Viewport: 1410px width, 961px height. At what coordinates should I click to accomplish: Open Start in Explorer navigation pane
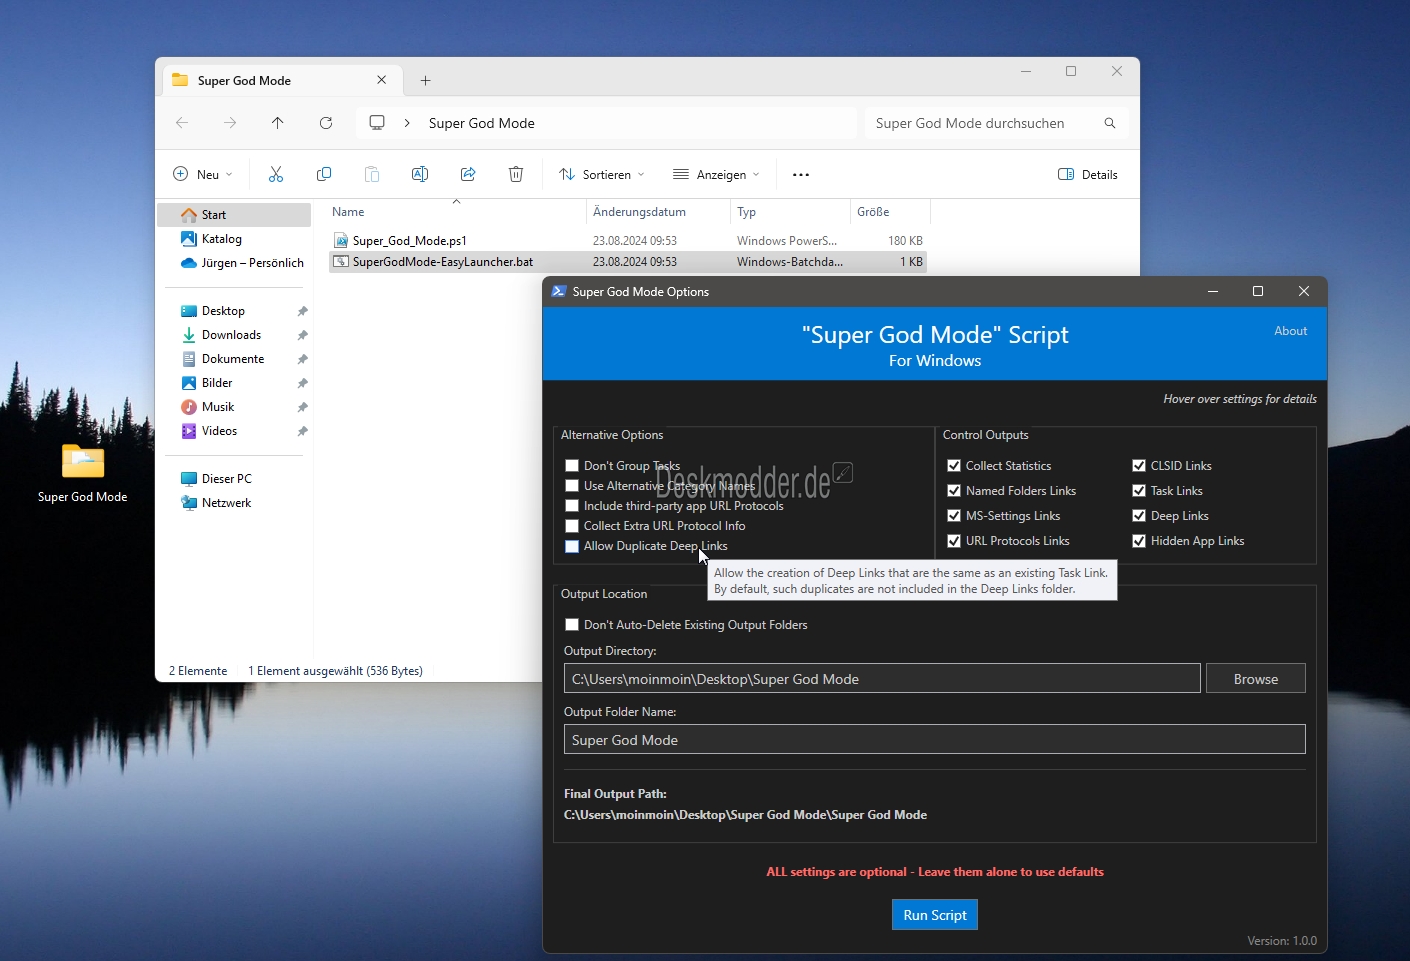(x=235, y=215)
